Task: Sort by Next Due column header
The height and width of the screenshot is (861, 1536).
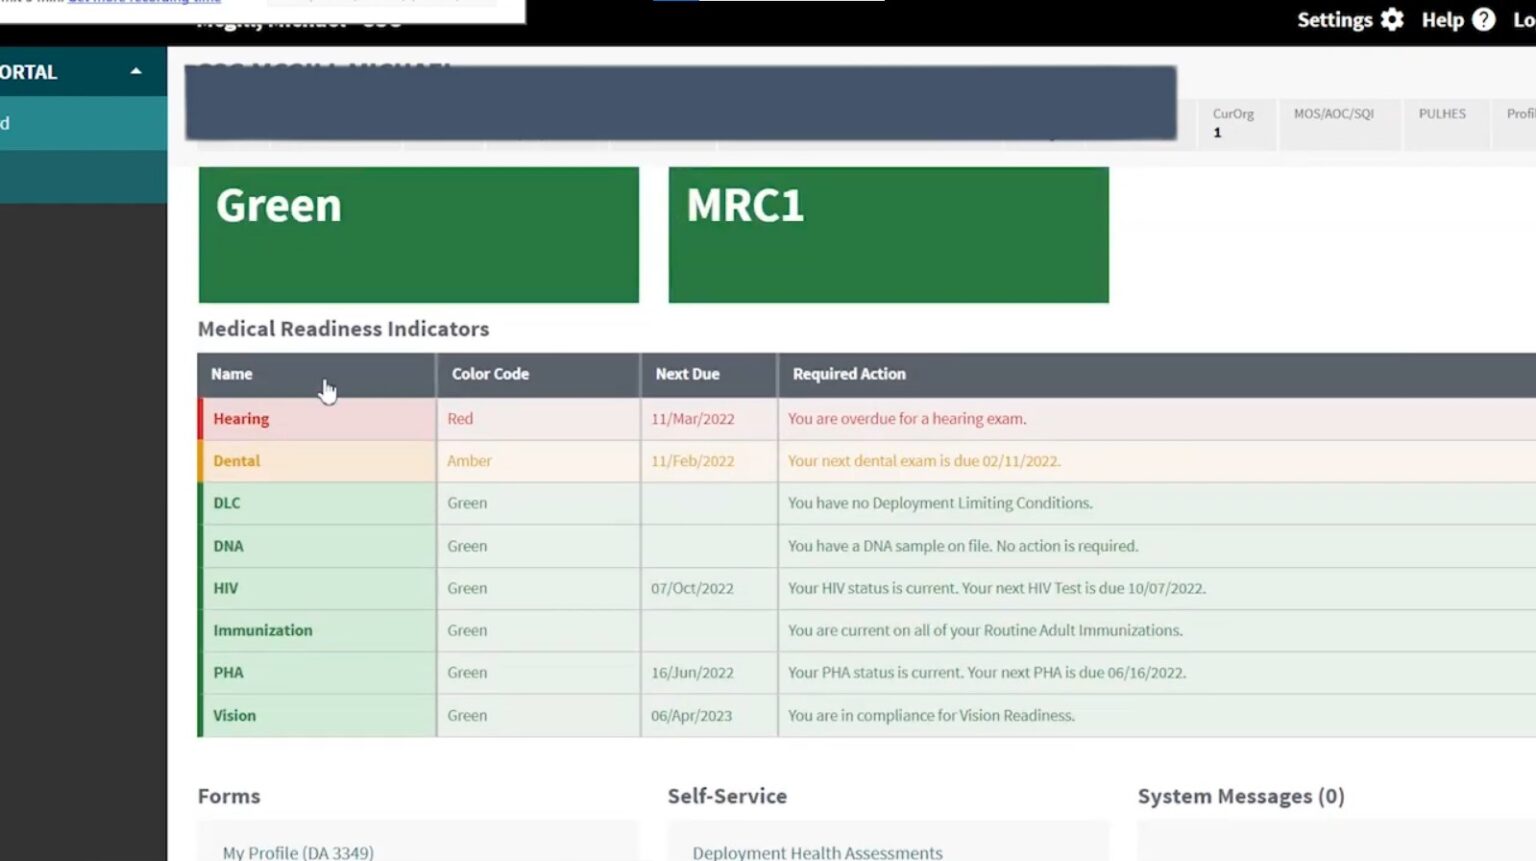Action: click(687, 374)
